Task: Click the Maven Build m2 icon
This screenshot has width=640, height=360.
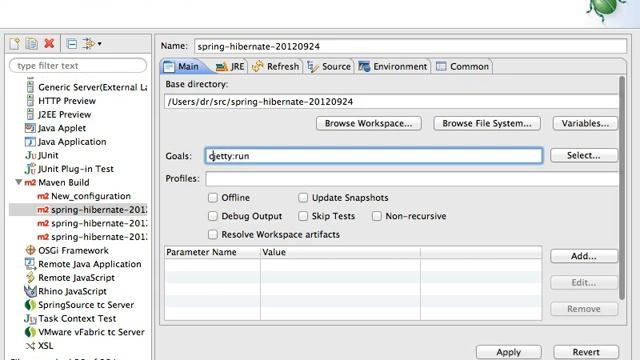Action: coord(30,182)
